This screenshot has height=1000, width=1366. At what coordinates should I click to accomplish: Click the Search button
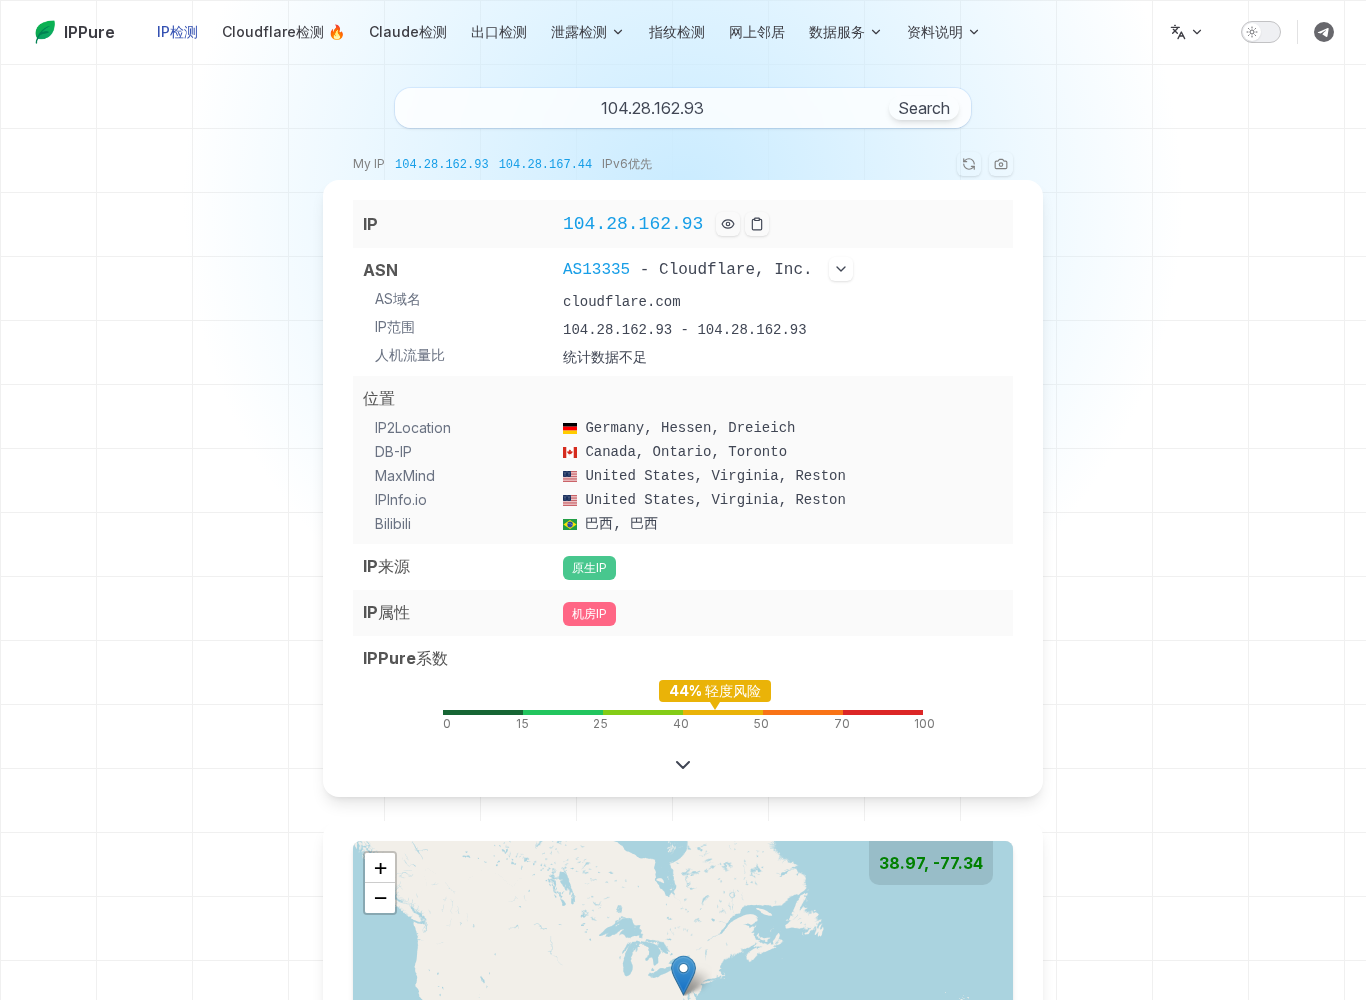point(924,108)
